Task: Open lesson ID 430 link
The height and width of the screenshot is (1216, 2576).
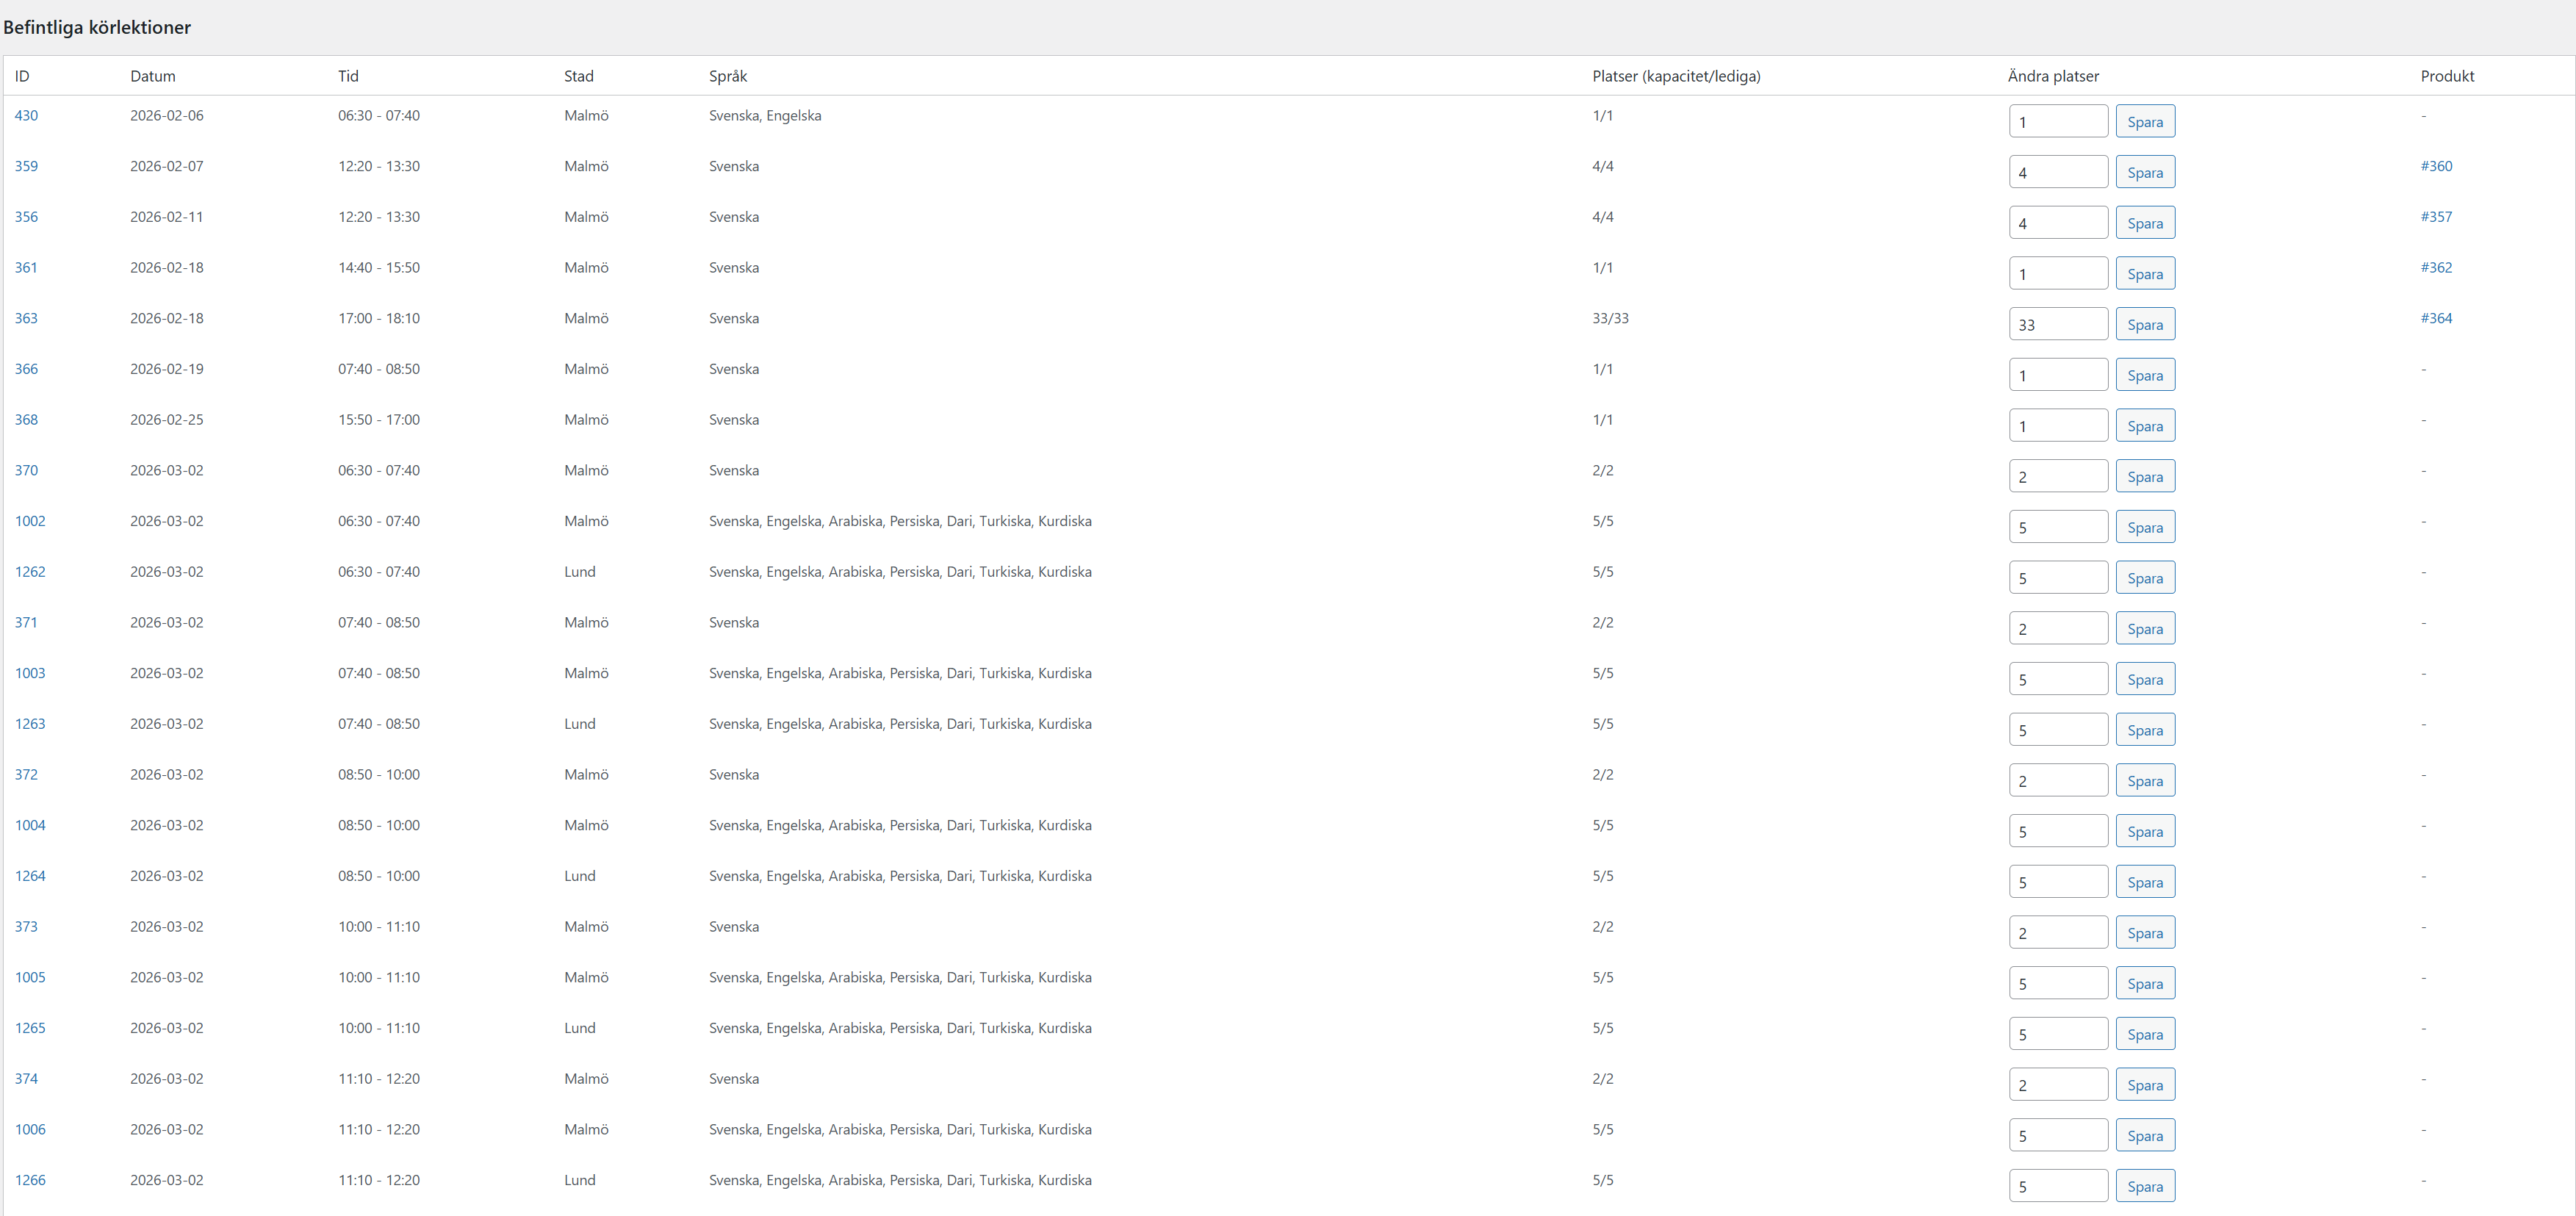Action: [26, 116]
